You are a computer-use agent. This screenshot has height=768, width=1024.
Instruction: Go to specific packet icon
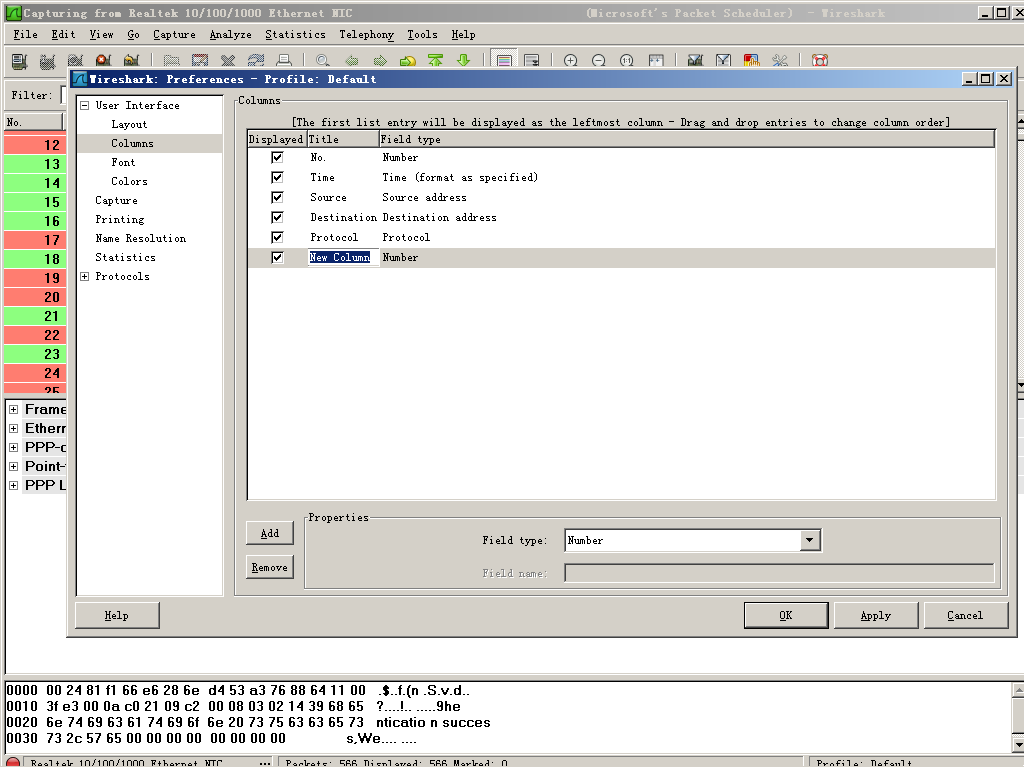[408, 61]
